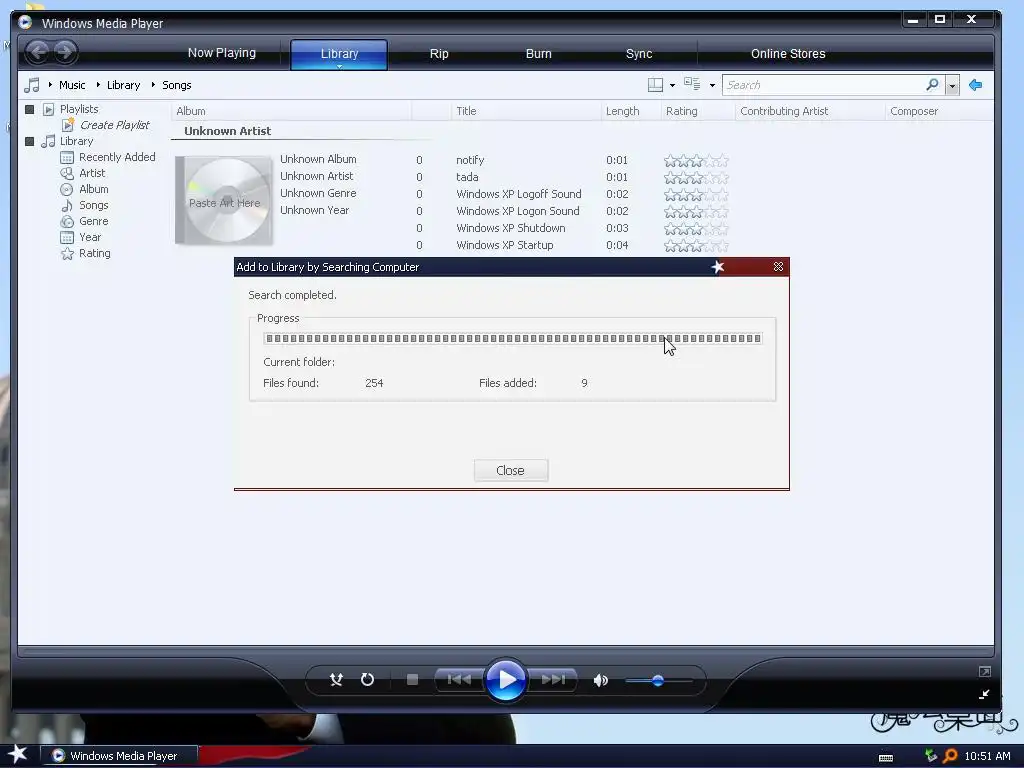The height and width of the screenshot is (768, 1024).
Task: Sort by the Rating column header
Action: pyautogui.click(x=698, y=111)
